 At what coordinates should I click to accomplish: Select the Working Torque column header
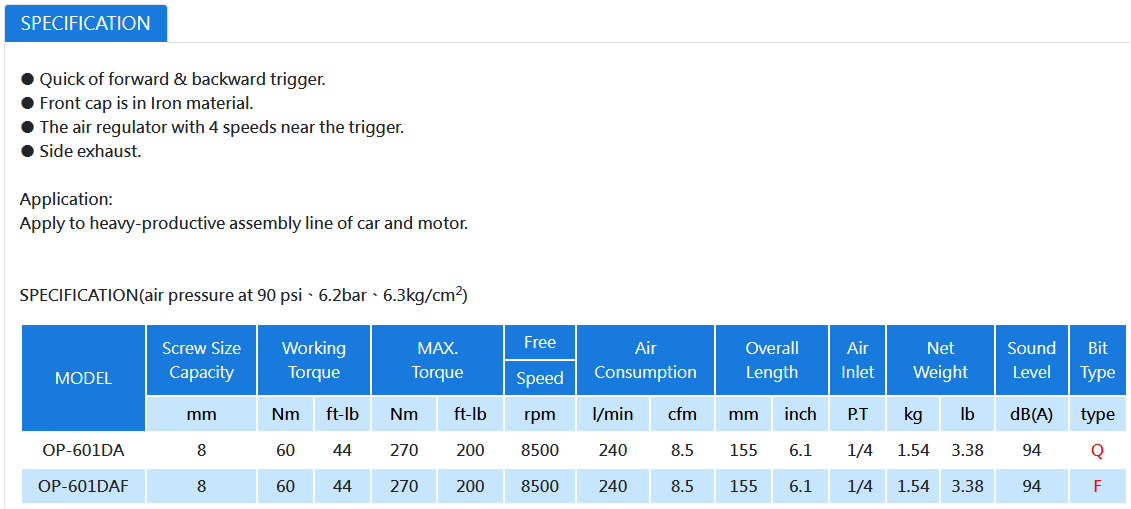point(314,360)
